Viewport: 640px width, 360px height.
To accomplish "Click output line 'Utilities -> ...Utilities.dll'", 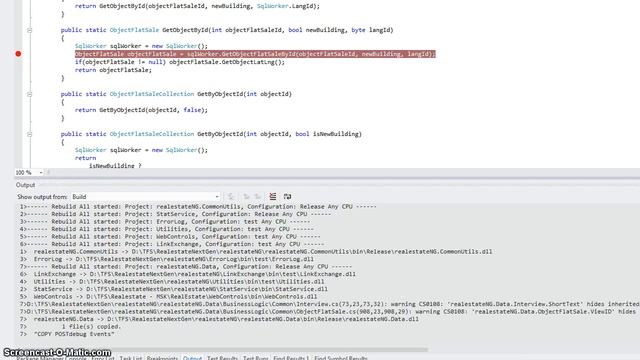I will point(172,282).
